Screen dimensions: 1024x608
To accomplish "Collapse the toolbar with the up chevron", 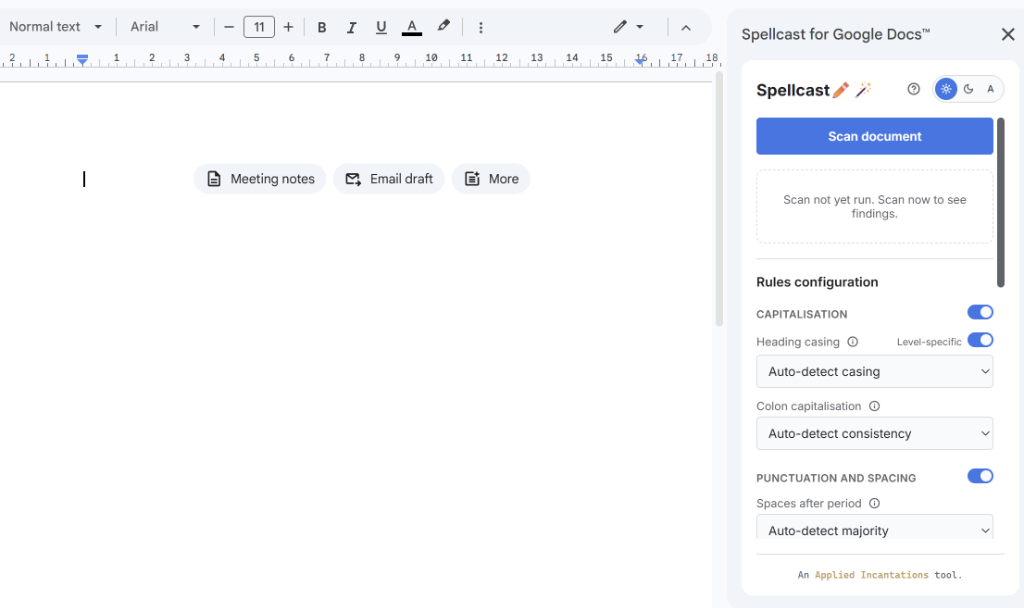I will tap(686, 27).
